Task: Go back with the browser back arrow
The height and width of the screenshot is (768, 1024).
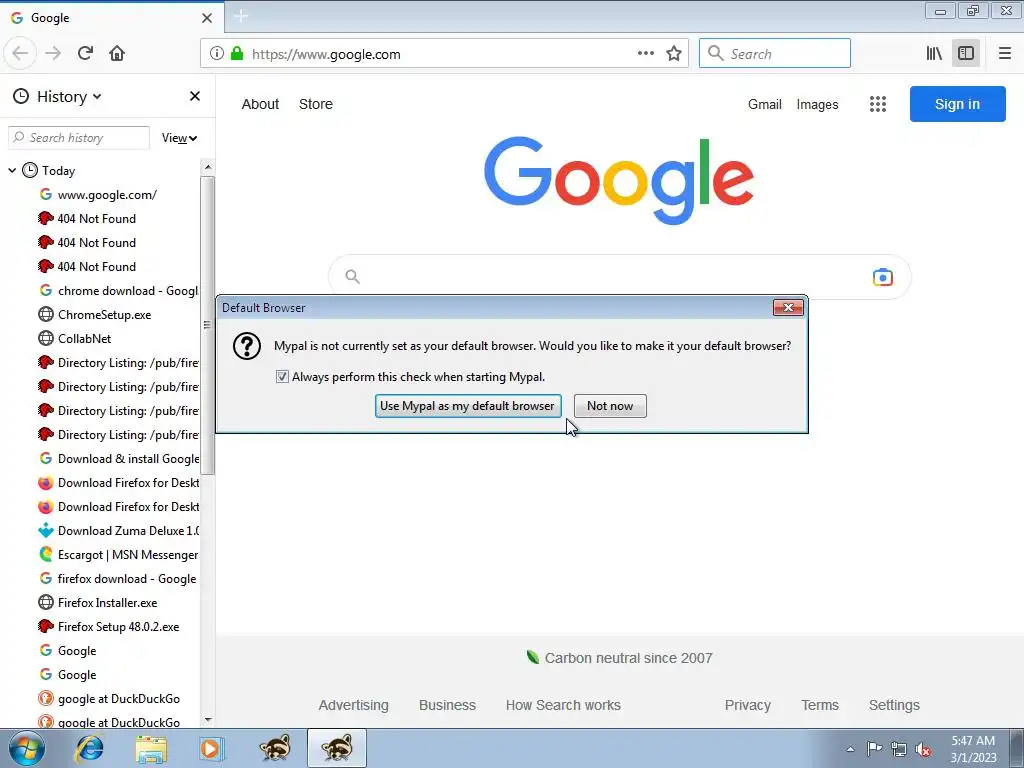Action: [20, 53]
